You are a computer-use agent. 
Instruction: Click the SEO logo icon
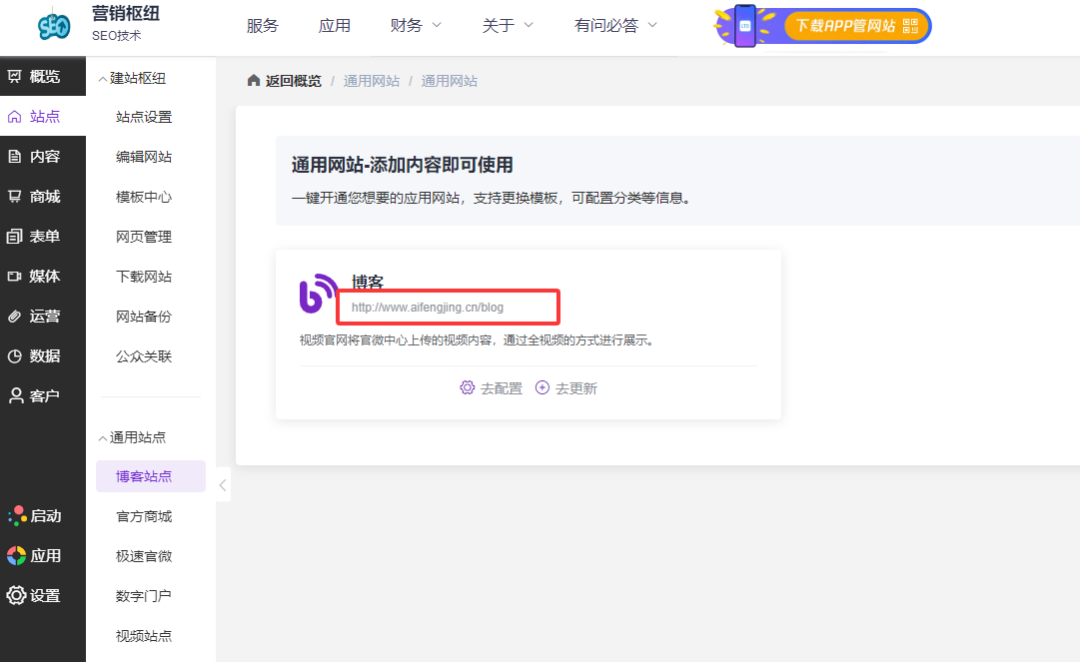point(54,25)
